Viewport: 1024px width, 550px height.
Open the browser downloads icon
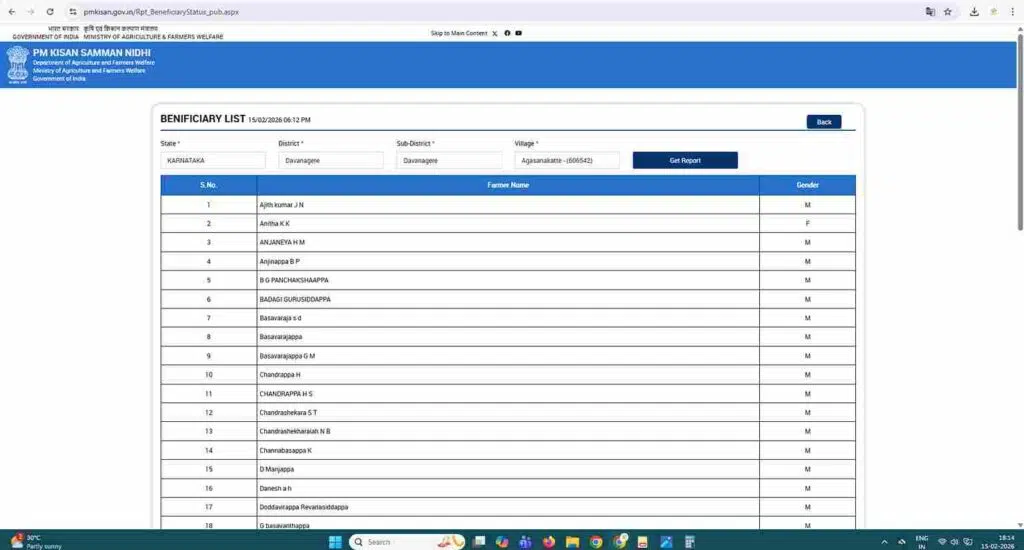point(974,12)
